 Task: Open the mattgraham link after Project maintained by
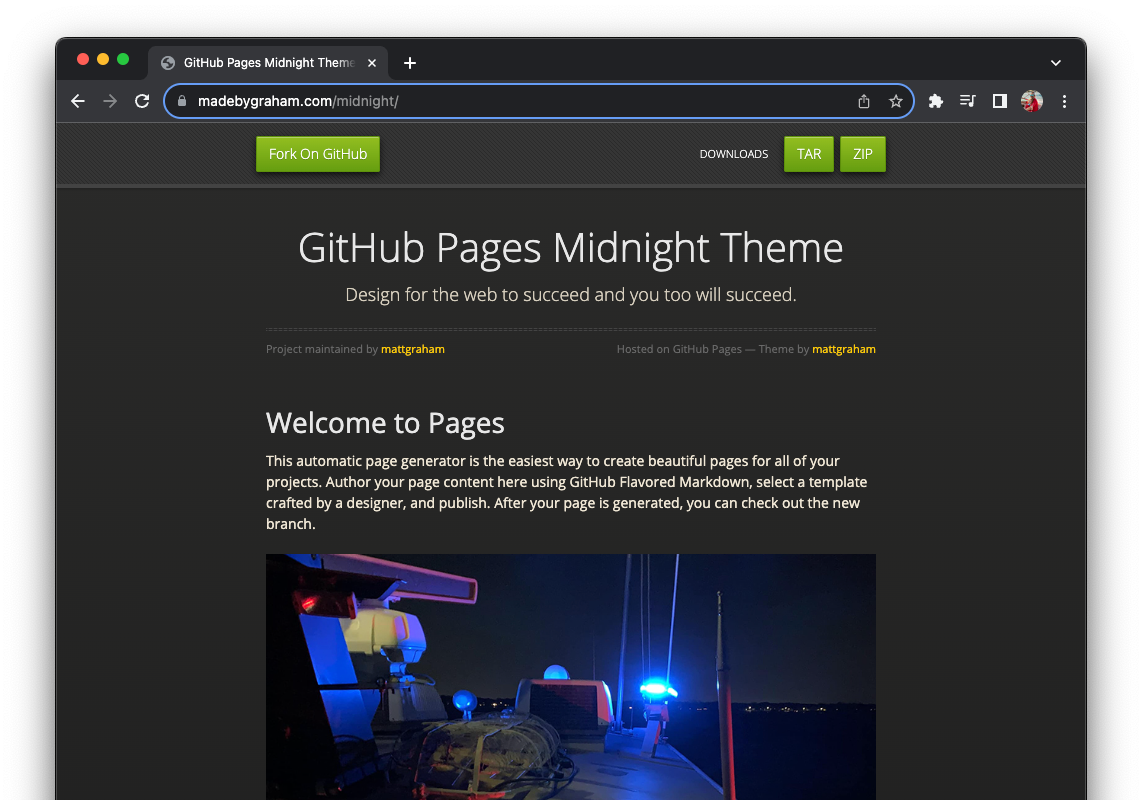pyautogui.click(x=412, y=349)
